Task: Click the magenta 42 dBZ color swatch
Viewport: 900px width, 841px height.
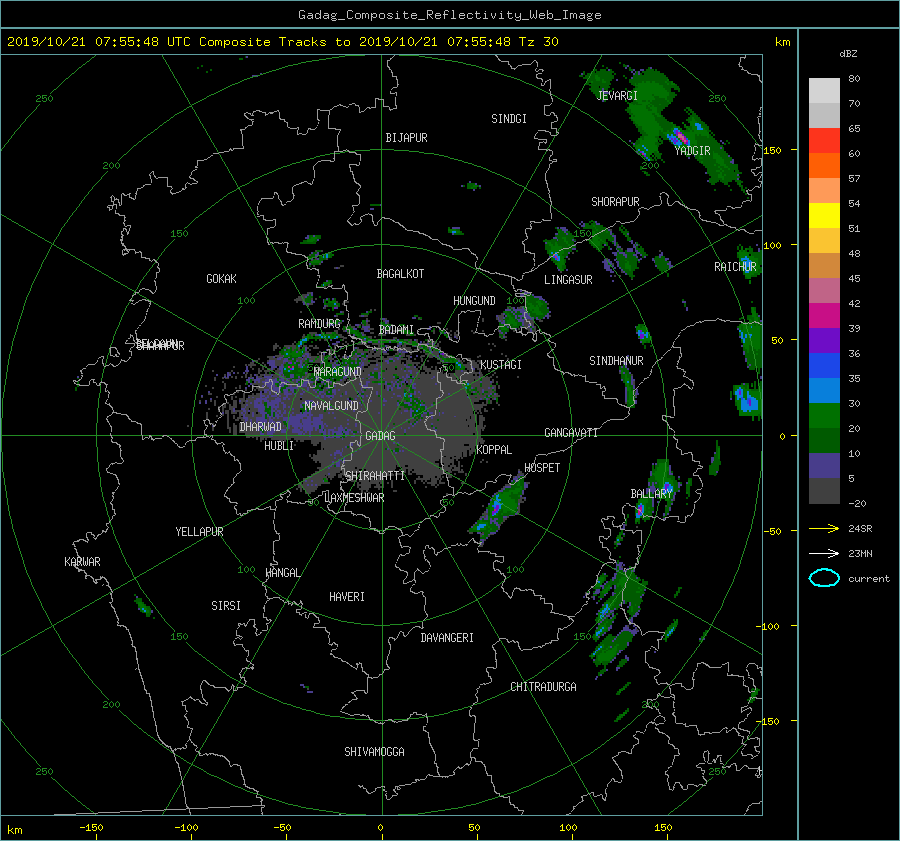Action: pyautogui.click(x=824, y=315)
